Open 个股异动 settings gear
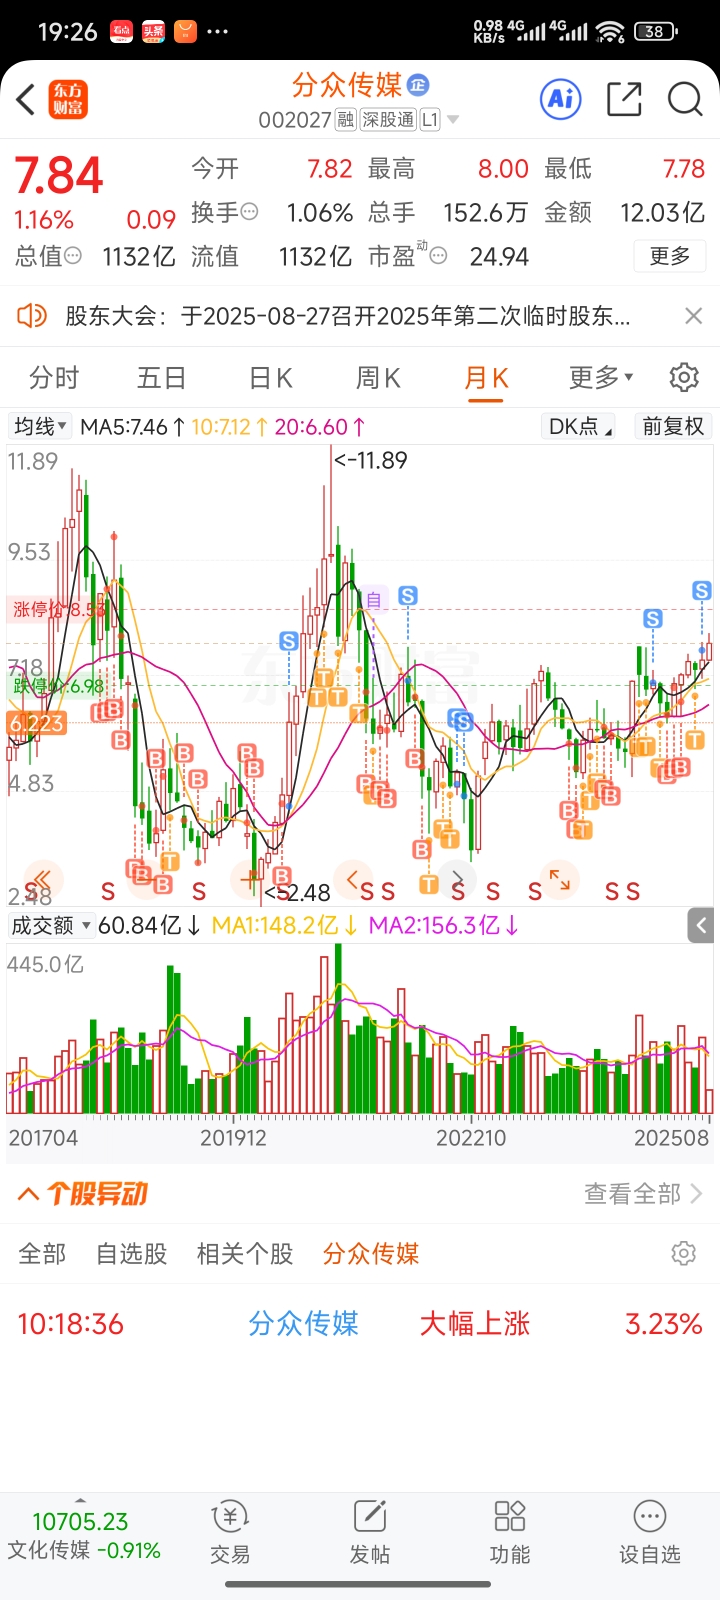 [683, 1253]
